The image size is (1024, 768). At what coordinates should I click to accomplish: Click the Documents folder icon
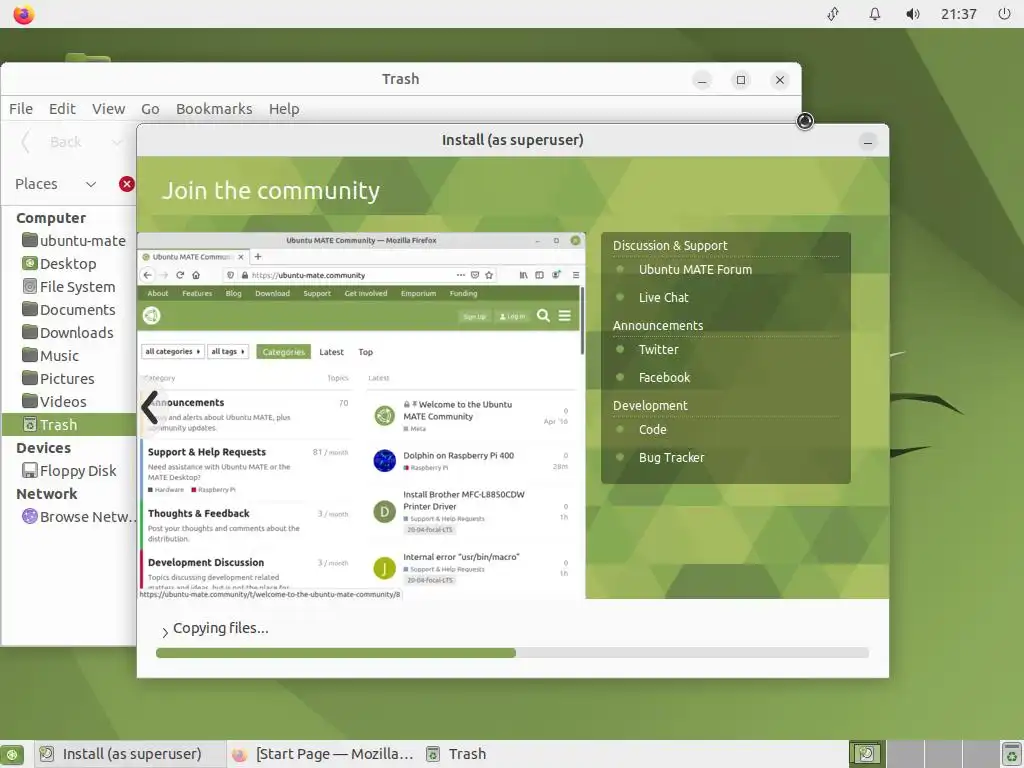point(29,309)
